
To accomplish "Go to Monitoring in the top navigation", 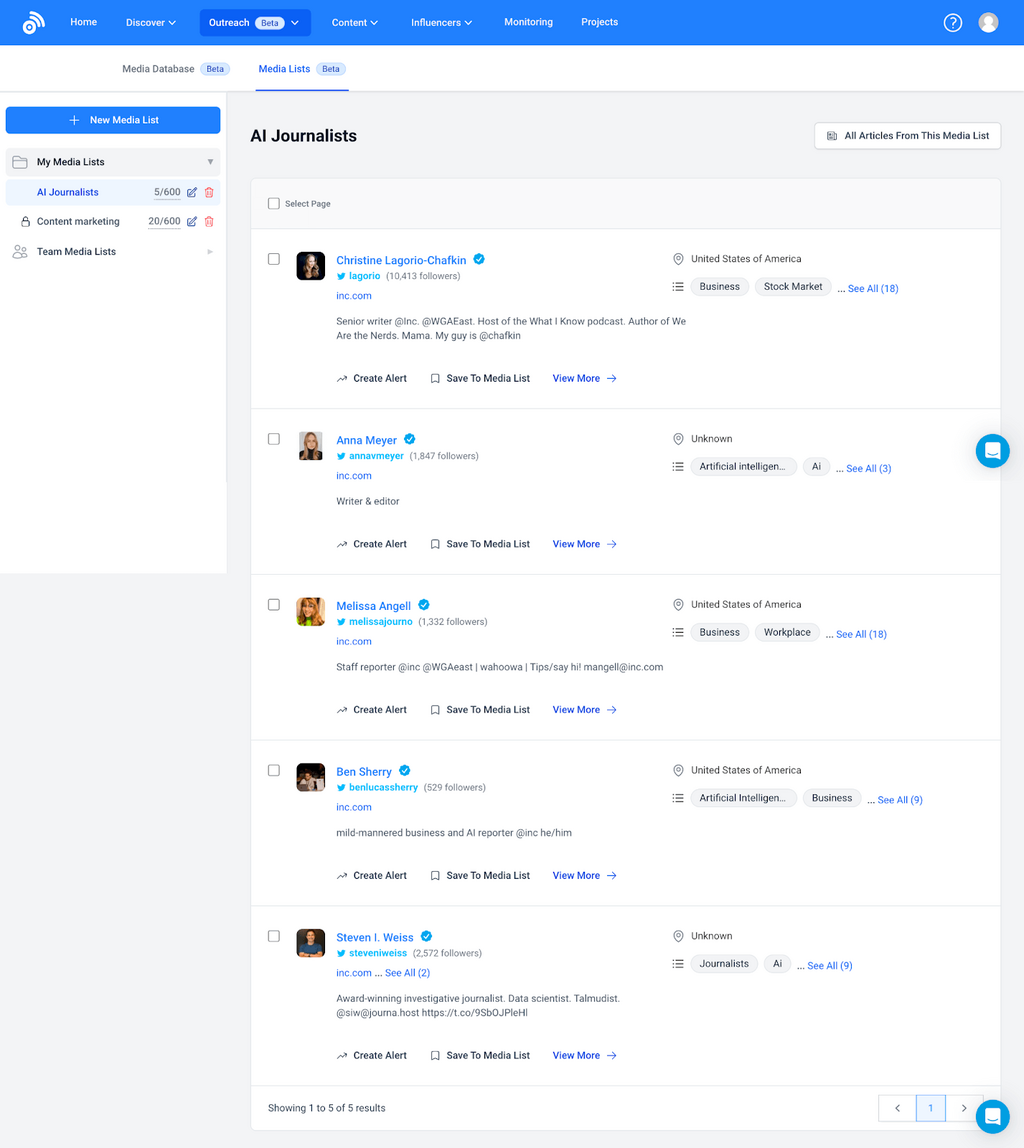I will point(528,22).
